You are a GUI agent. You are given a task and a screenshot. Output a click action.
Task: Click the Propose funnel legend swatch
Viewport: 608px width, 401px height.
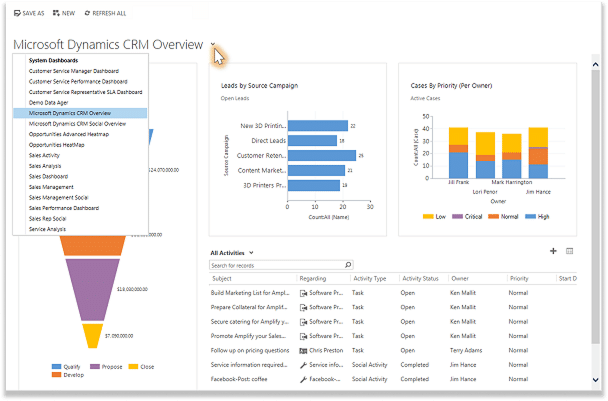tap(95, 366)
